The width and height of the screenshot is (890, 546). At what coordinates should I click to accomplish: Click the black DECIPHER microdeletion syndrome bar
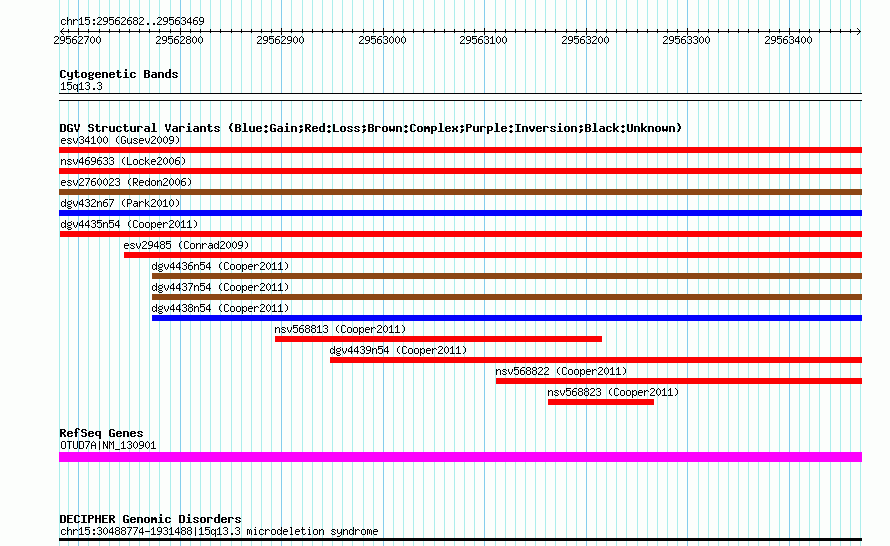coord(460,540)
